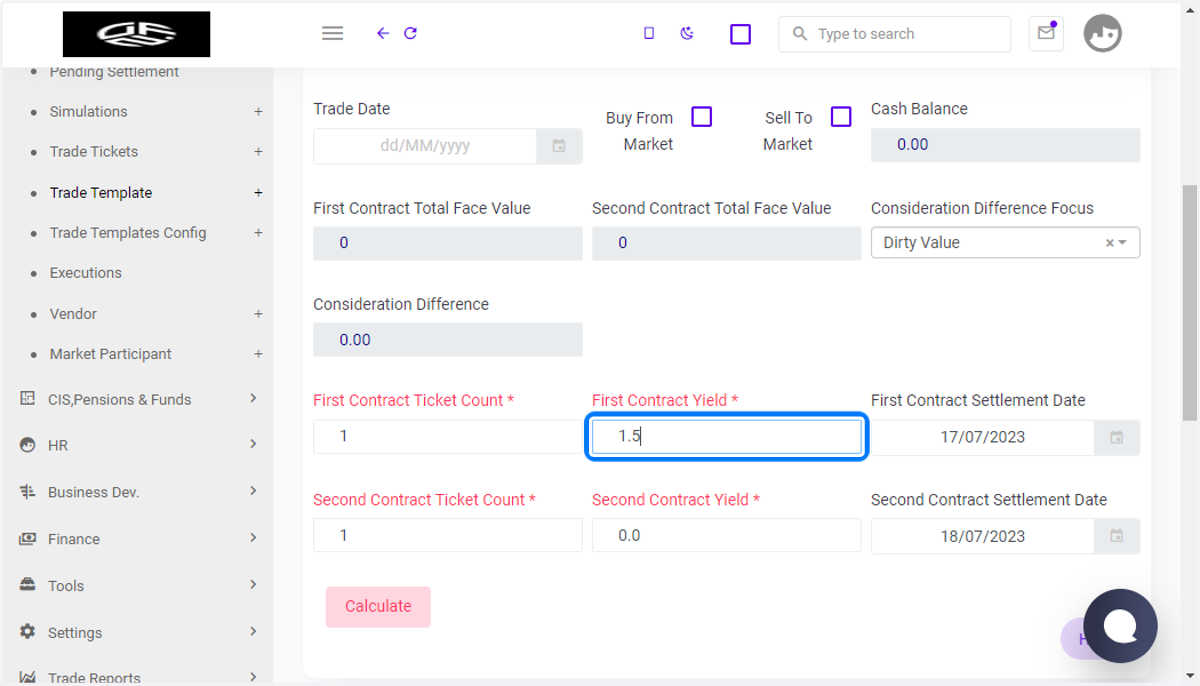Open the chat bubble widget
1200x686 pixels.
1120,626
